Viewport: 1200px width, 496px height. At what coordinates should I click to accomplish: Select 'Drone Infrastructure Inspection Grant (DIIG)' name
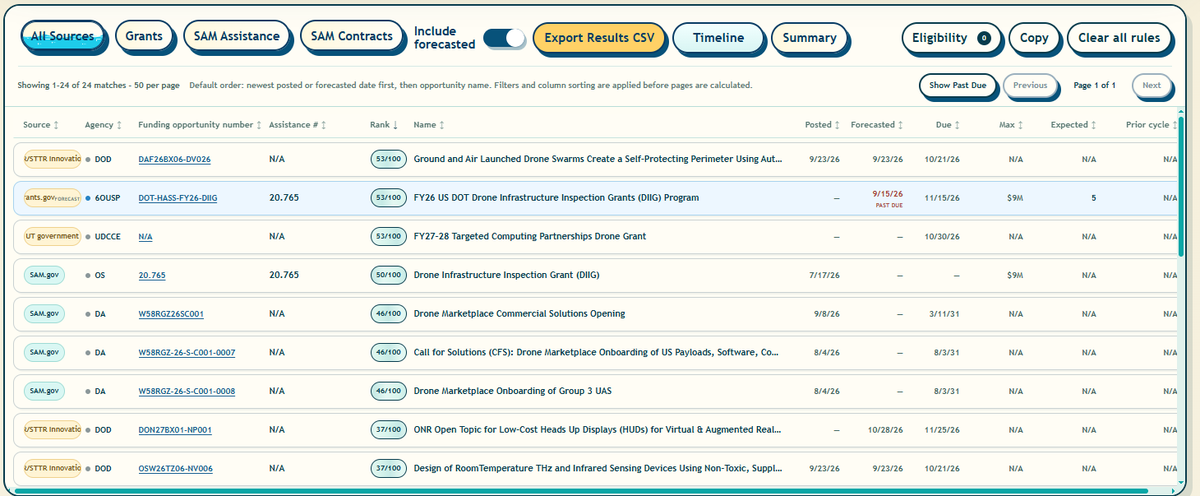point(507,275)
